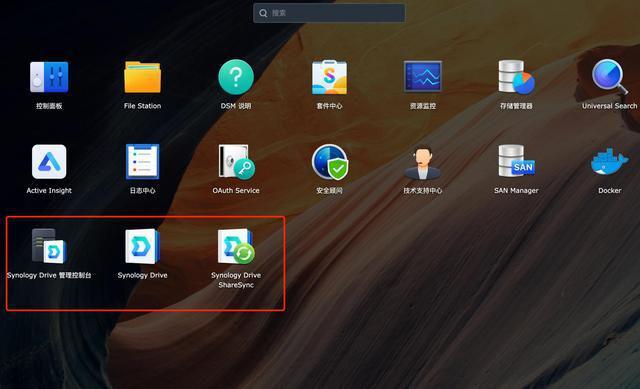
Task: Open Active Insight
Action: point(49,162)
